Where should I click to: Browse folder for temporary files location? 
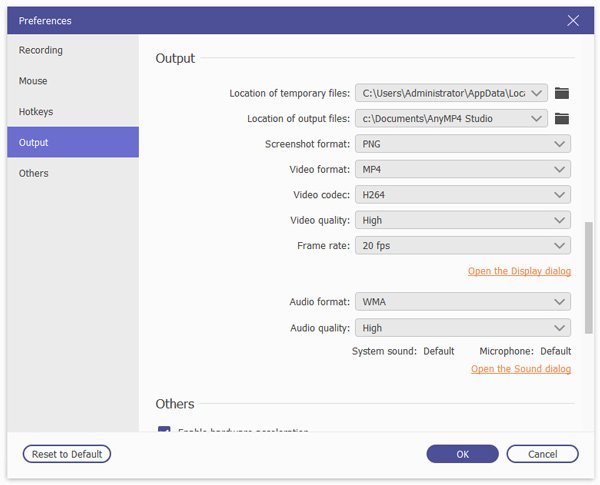click(x=562, y=93)
